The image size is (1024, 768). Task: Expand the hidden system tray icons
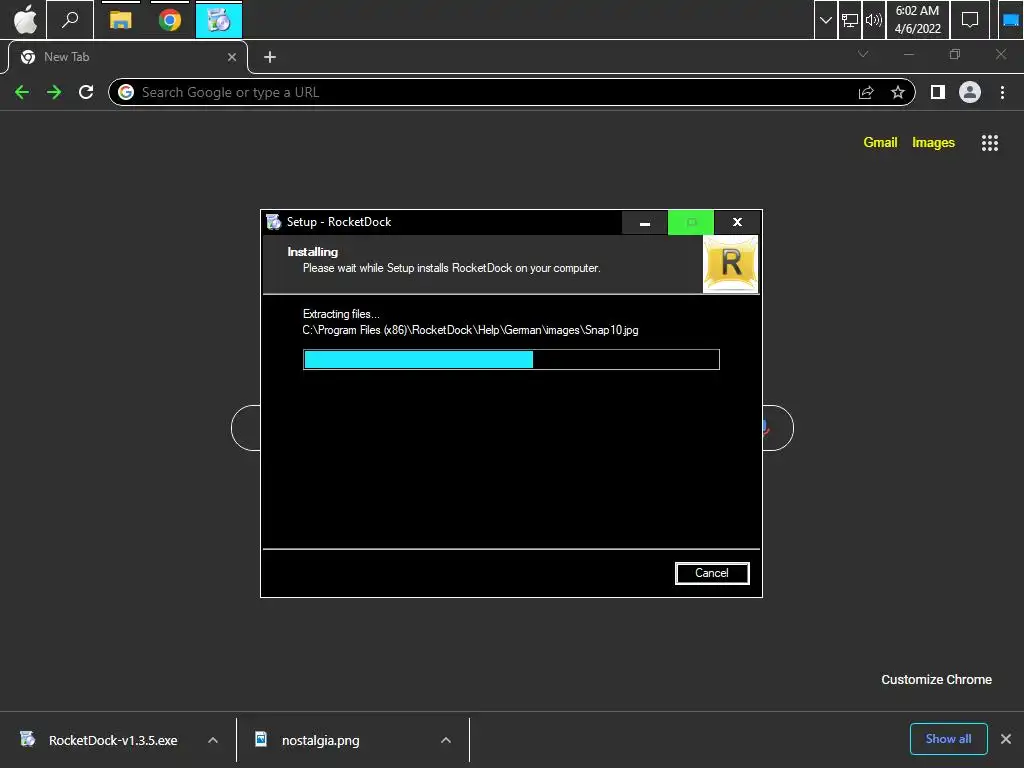point(825,20)
